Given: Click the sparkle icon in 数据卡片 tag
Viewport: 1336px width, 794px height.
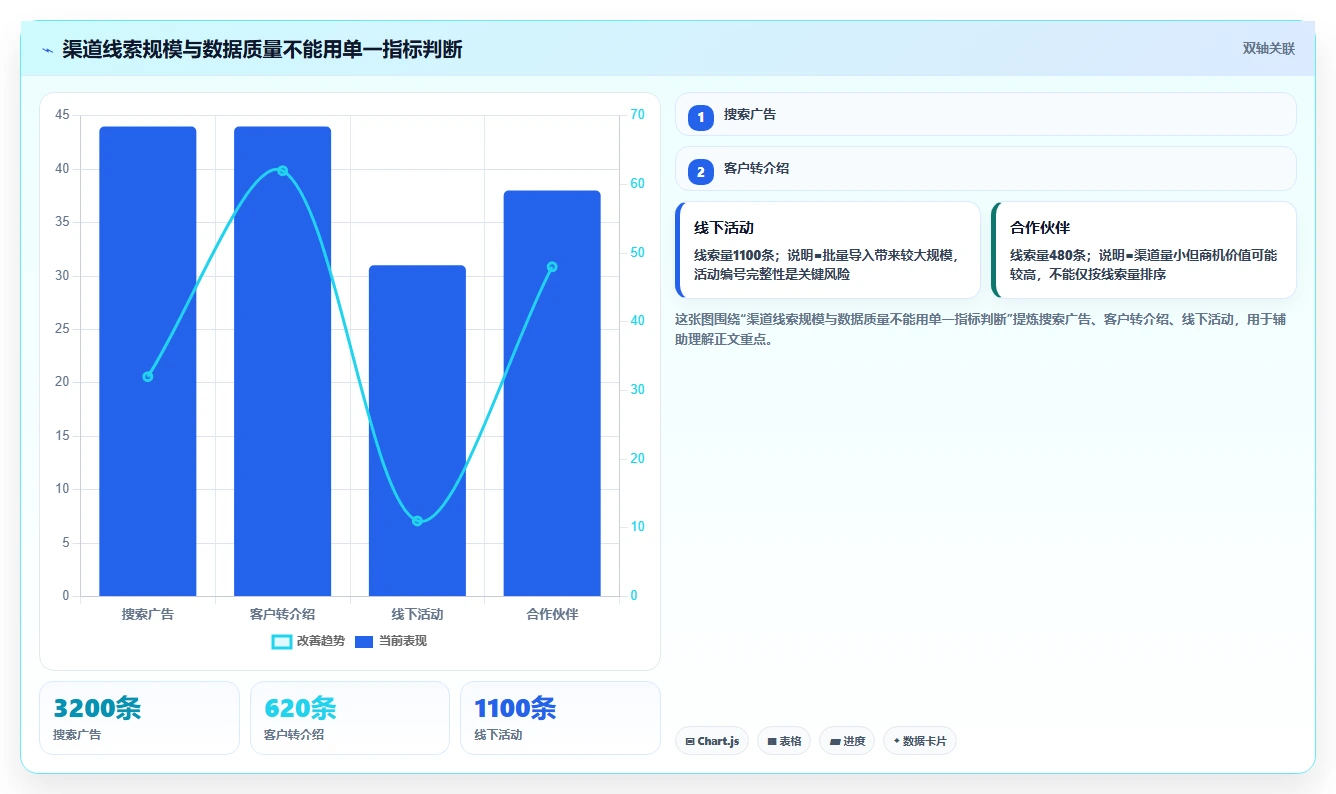Looking at the screenshot, I should coord(896,741).
